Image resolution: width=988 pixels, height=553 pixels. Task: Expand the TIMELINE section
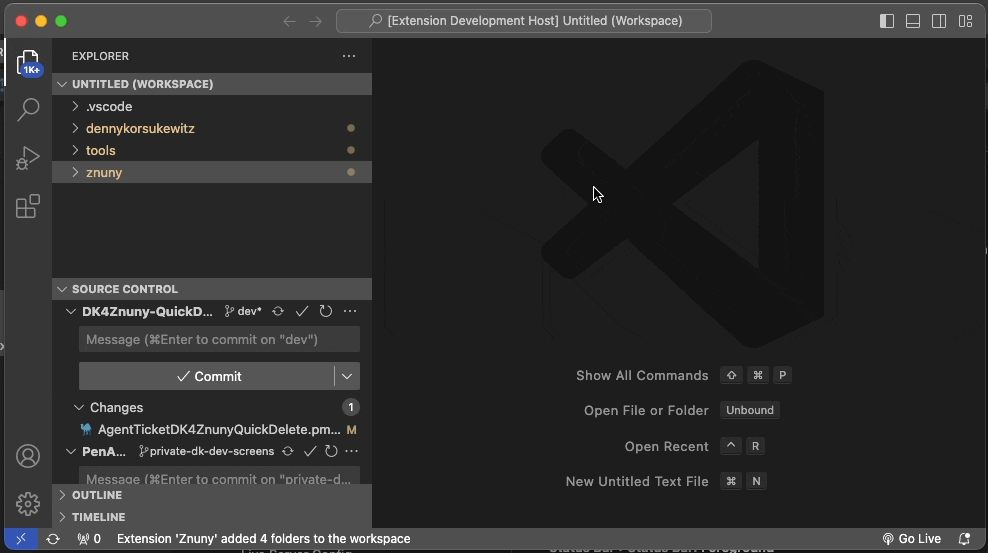coord(212,517)
